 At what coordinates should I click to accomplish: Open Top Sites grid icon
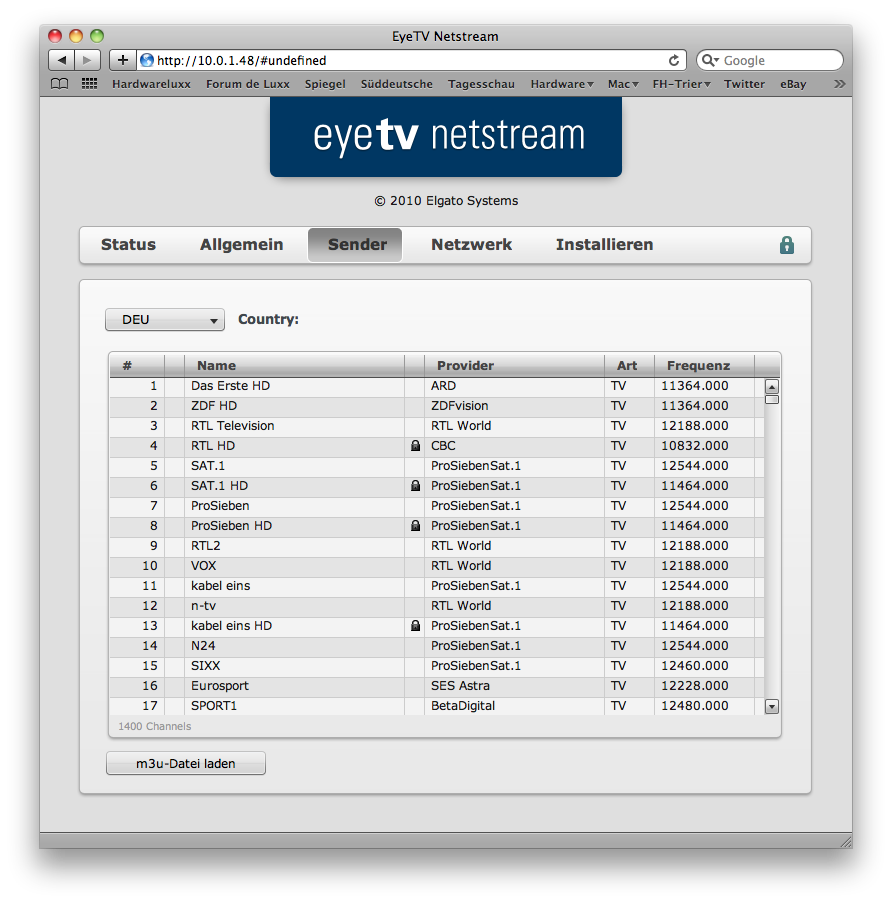[89, 84]
